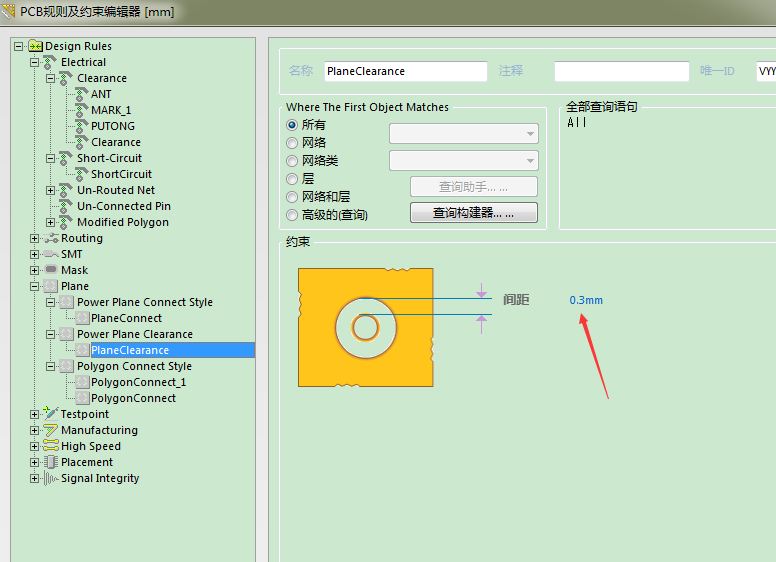Select the 所有 radio button
The height and width of the screenshot is (562, 776).
292,125
